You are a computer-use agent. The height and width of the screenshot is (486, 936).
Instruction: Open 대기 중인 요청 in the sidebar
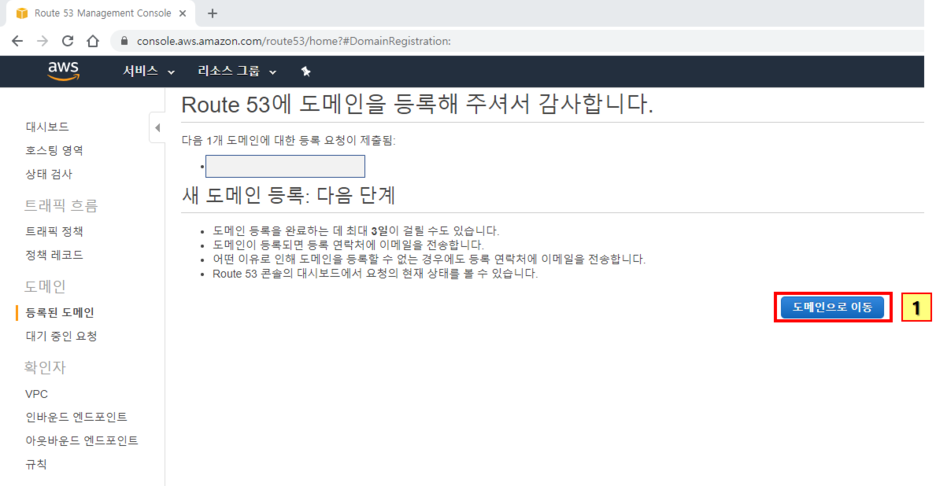(x=61, y=337)
